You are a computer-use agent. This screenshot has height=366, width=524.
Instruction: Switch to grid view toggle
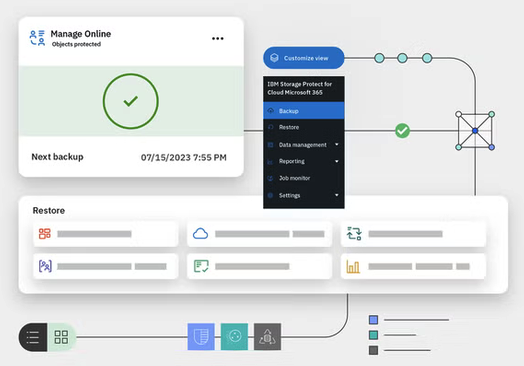(x=61, y=337)
